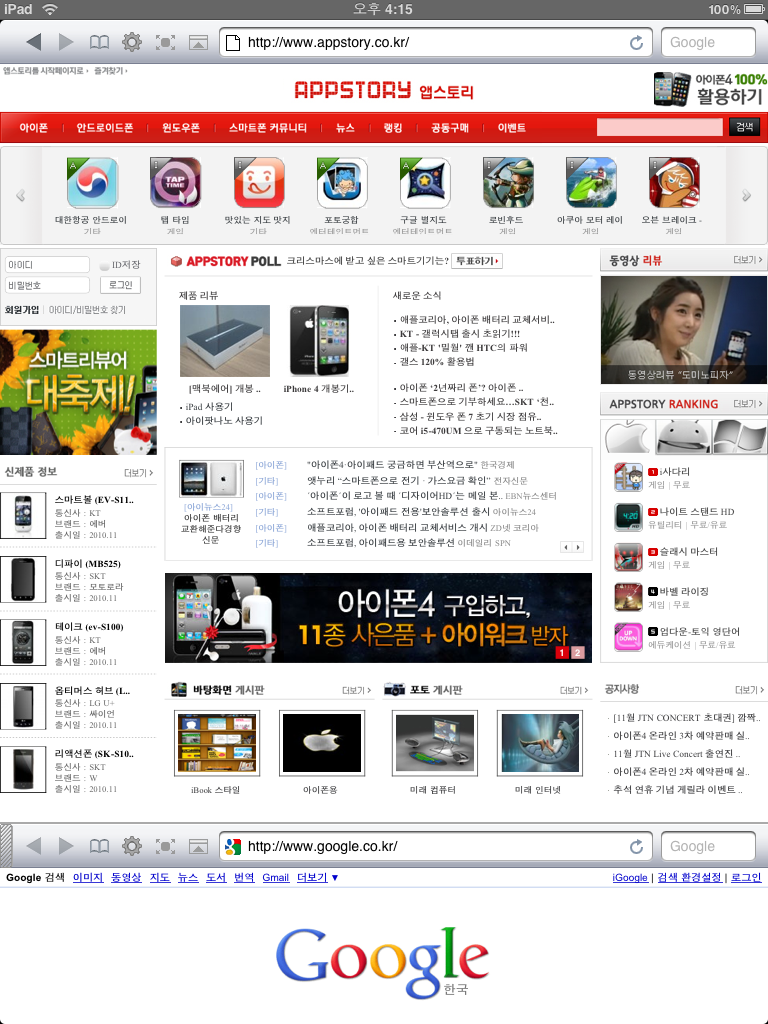Screen dimensions: 768x1024
Task: Tap back arrow in top browser toolbar
Action: (x=34, y=42)
